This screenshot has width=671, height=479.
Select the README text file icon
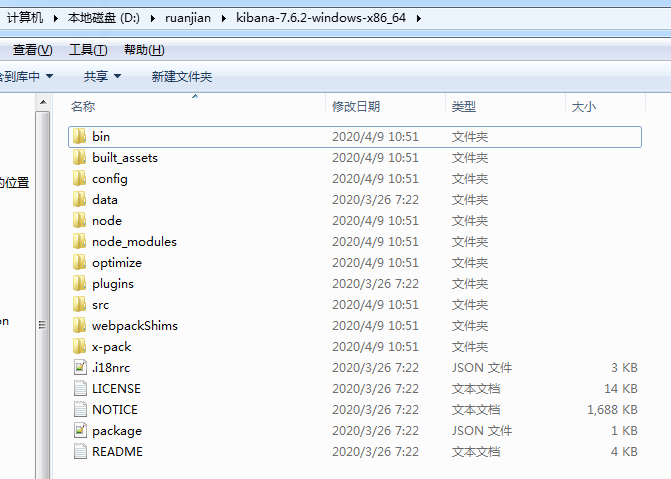80,451
